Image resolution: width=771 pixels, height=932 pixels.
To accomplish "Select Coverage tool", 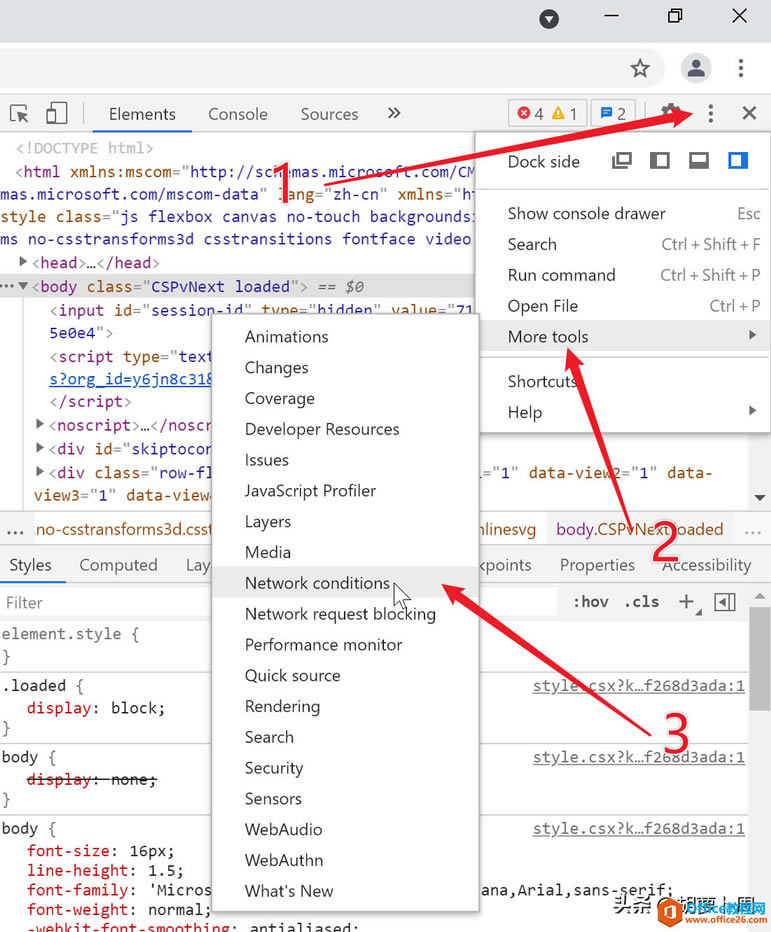I will click(345, 398).
